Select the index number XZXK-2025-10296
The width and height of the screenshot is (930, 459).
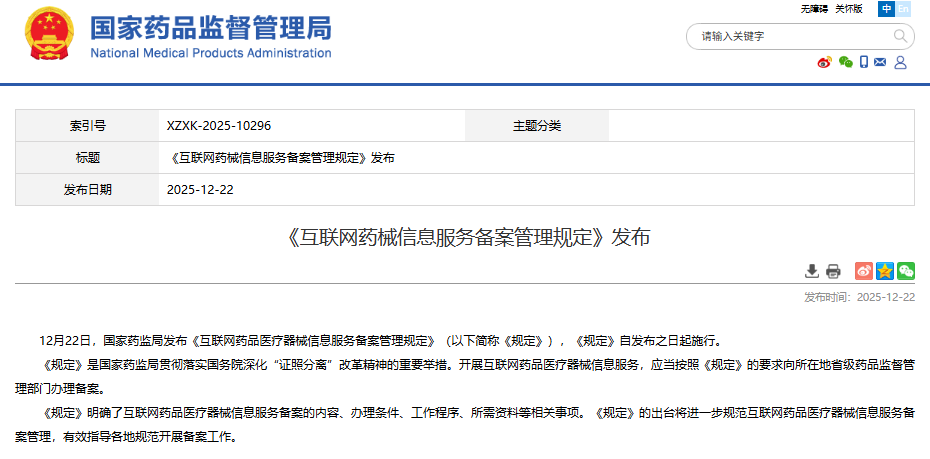click(x=219, y=126)
